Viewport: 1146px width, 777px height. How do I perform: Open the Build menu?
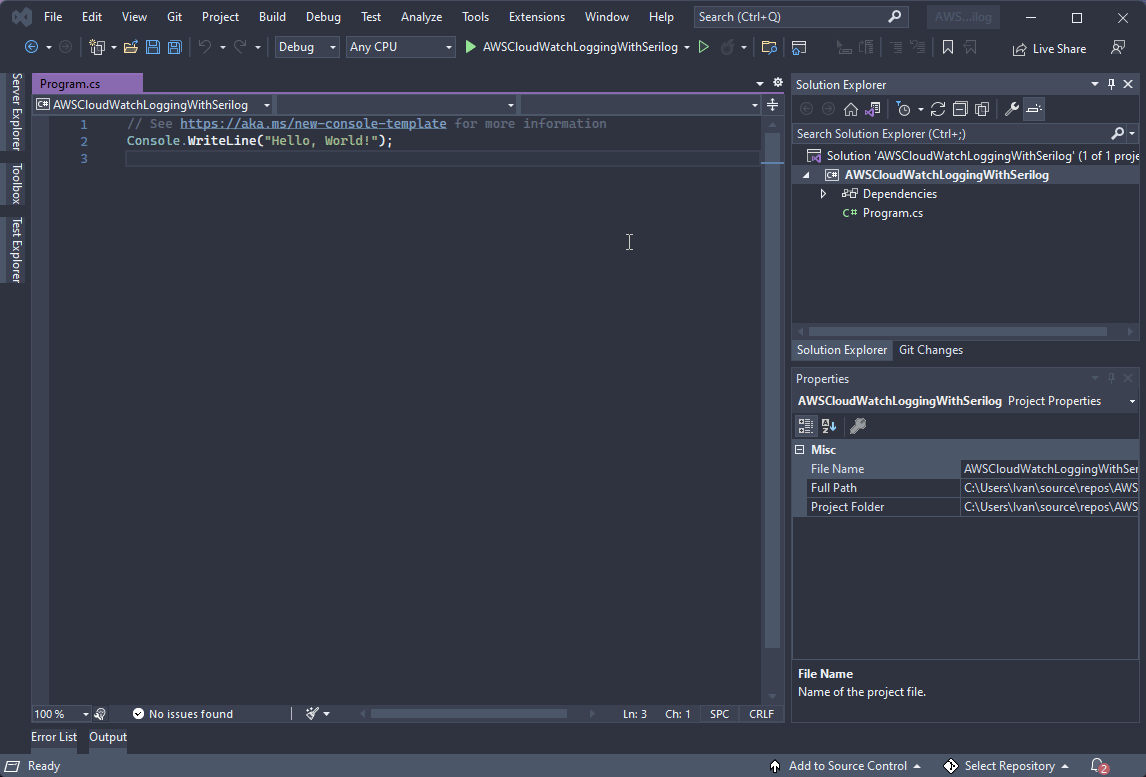(x=272, y=17)
